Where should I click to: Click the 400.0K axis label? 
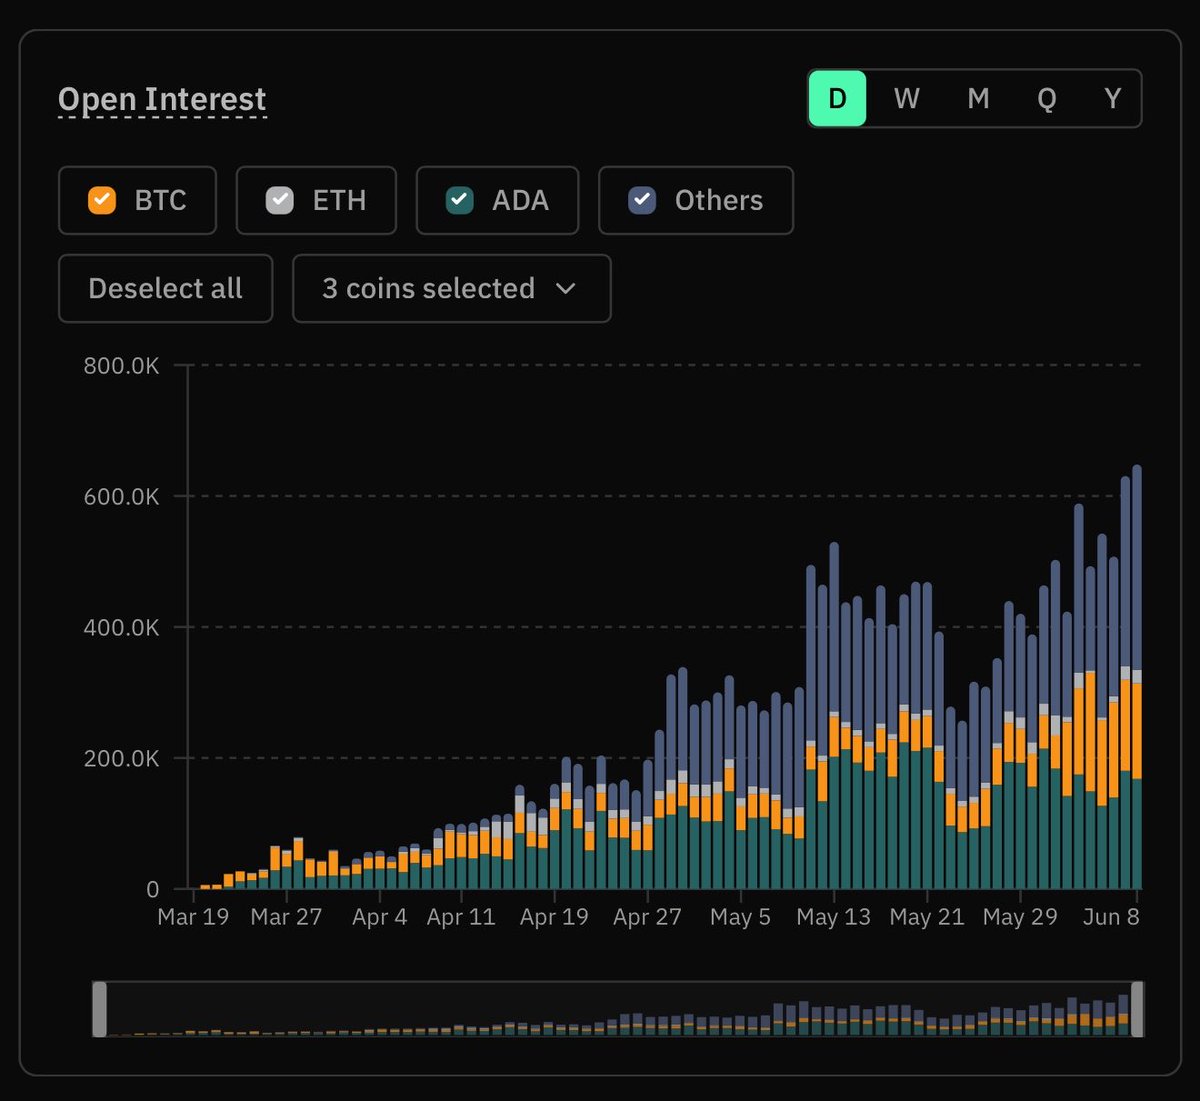coord(121,628)
